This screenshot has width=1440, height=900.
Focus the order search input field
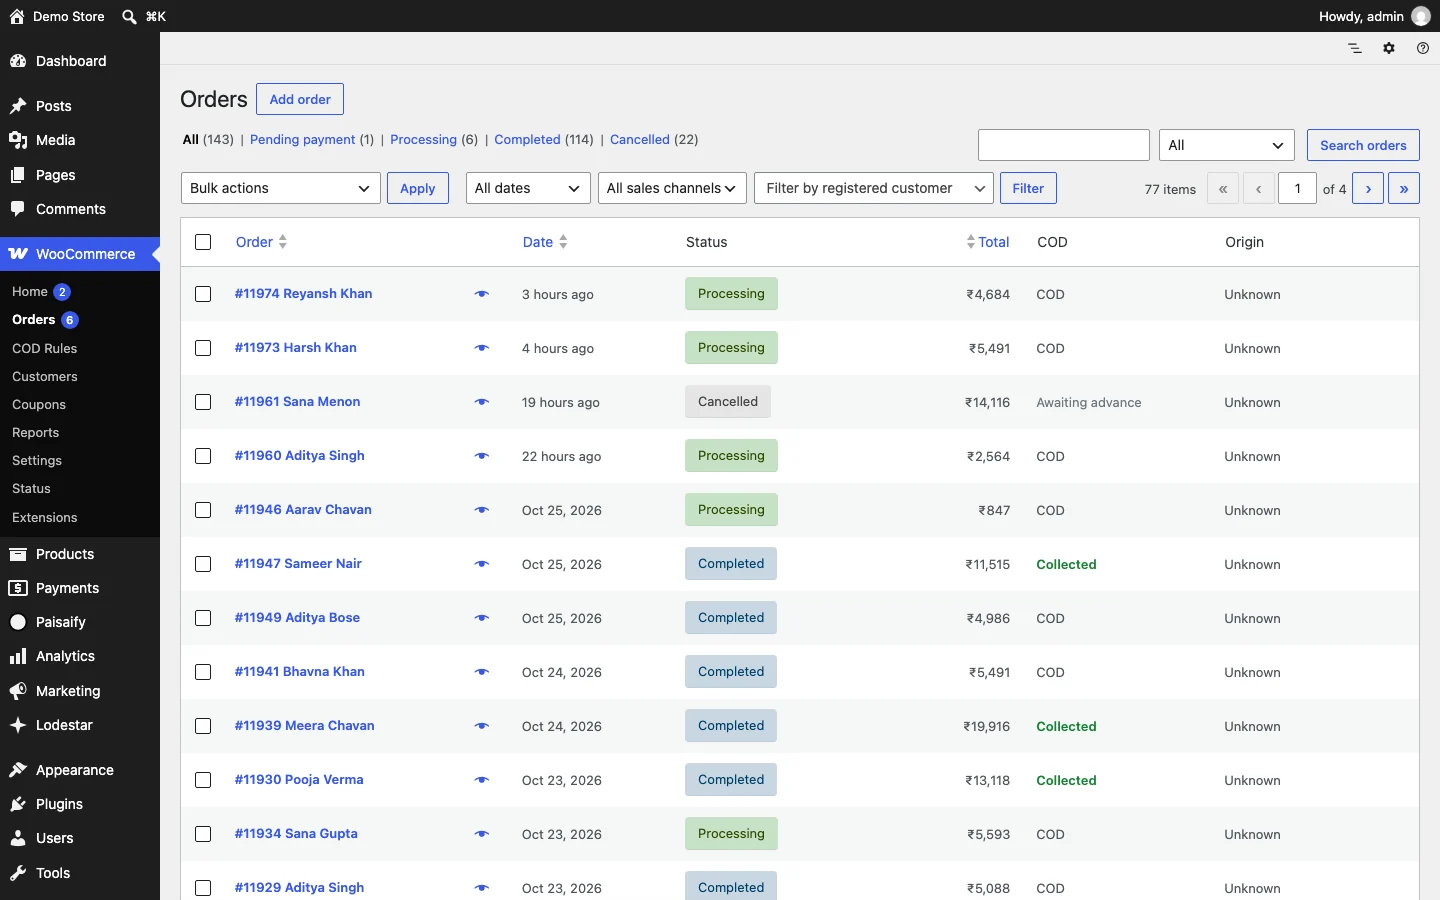[1064, 145]
